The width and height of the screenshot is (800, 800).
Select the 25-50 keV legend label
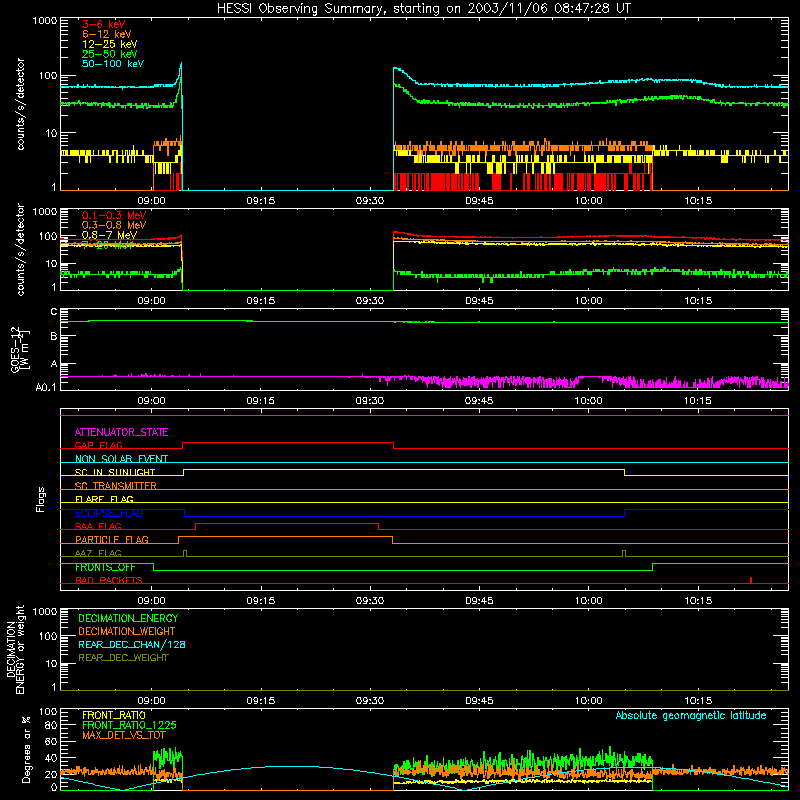(x=110, y=54)
